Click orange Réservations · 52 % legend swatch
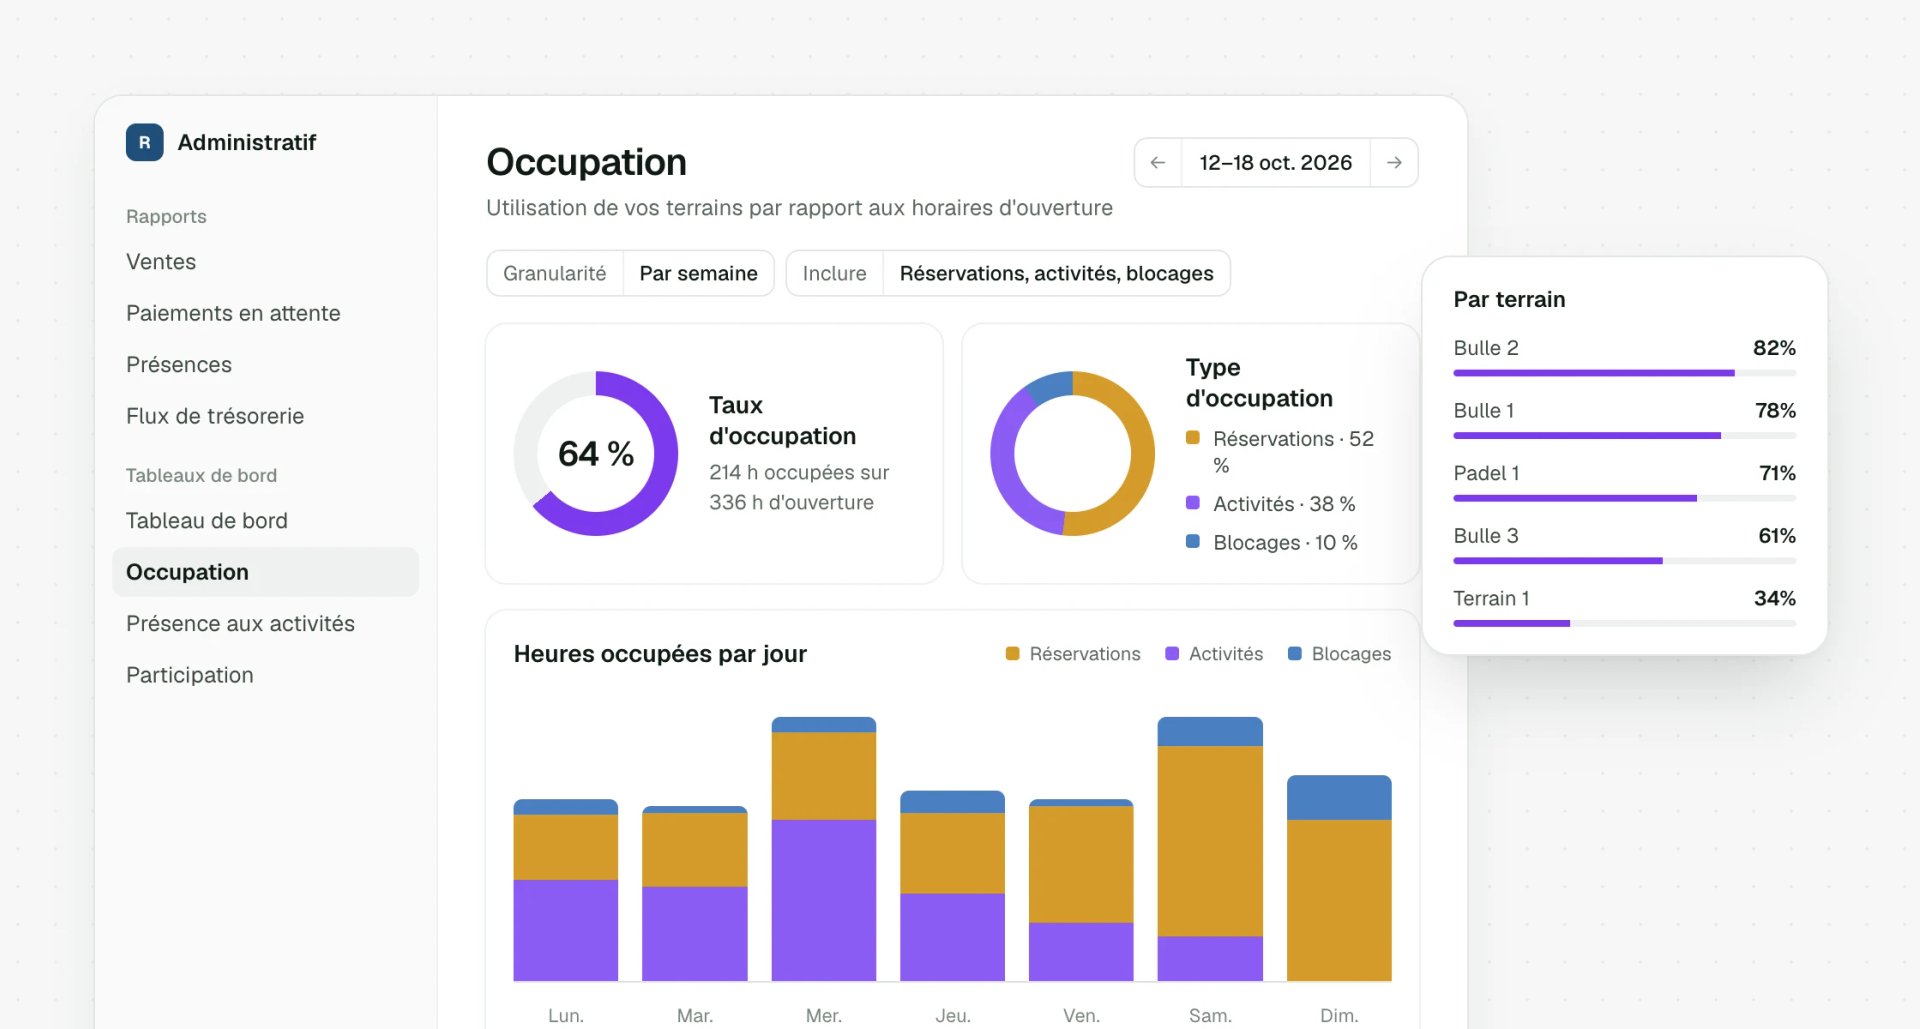Screen dimensions: 1920x1029 click(x=1192, y=437)
